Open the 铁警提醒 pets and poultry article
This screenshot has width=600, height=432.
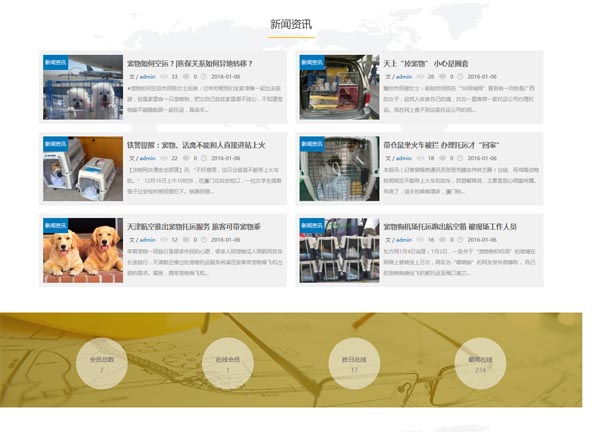pos(195,145)
